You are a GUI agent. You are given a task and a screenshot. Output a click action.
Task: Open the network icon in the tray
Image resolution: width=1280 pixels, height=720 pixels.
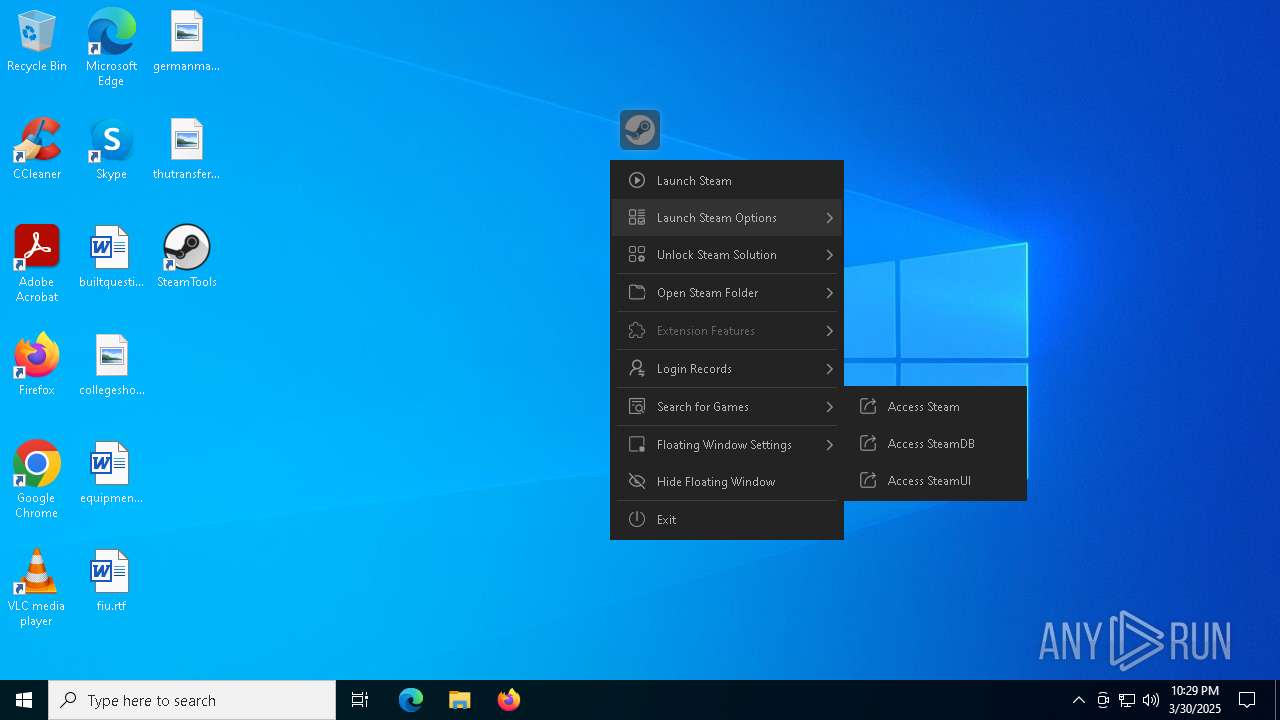1127,700
